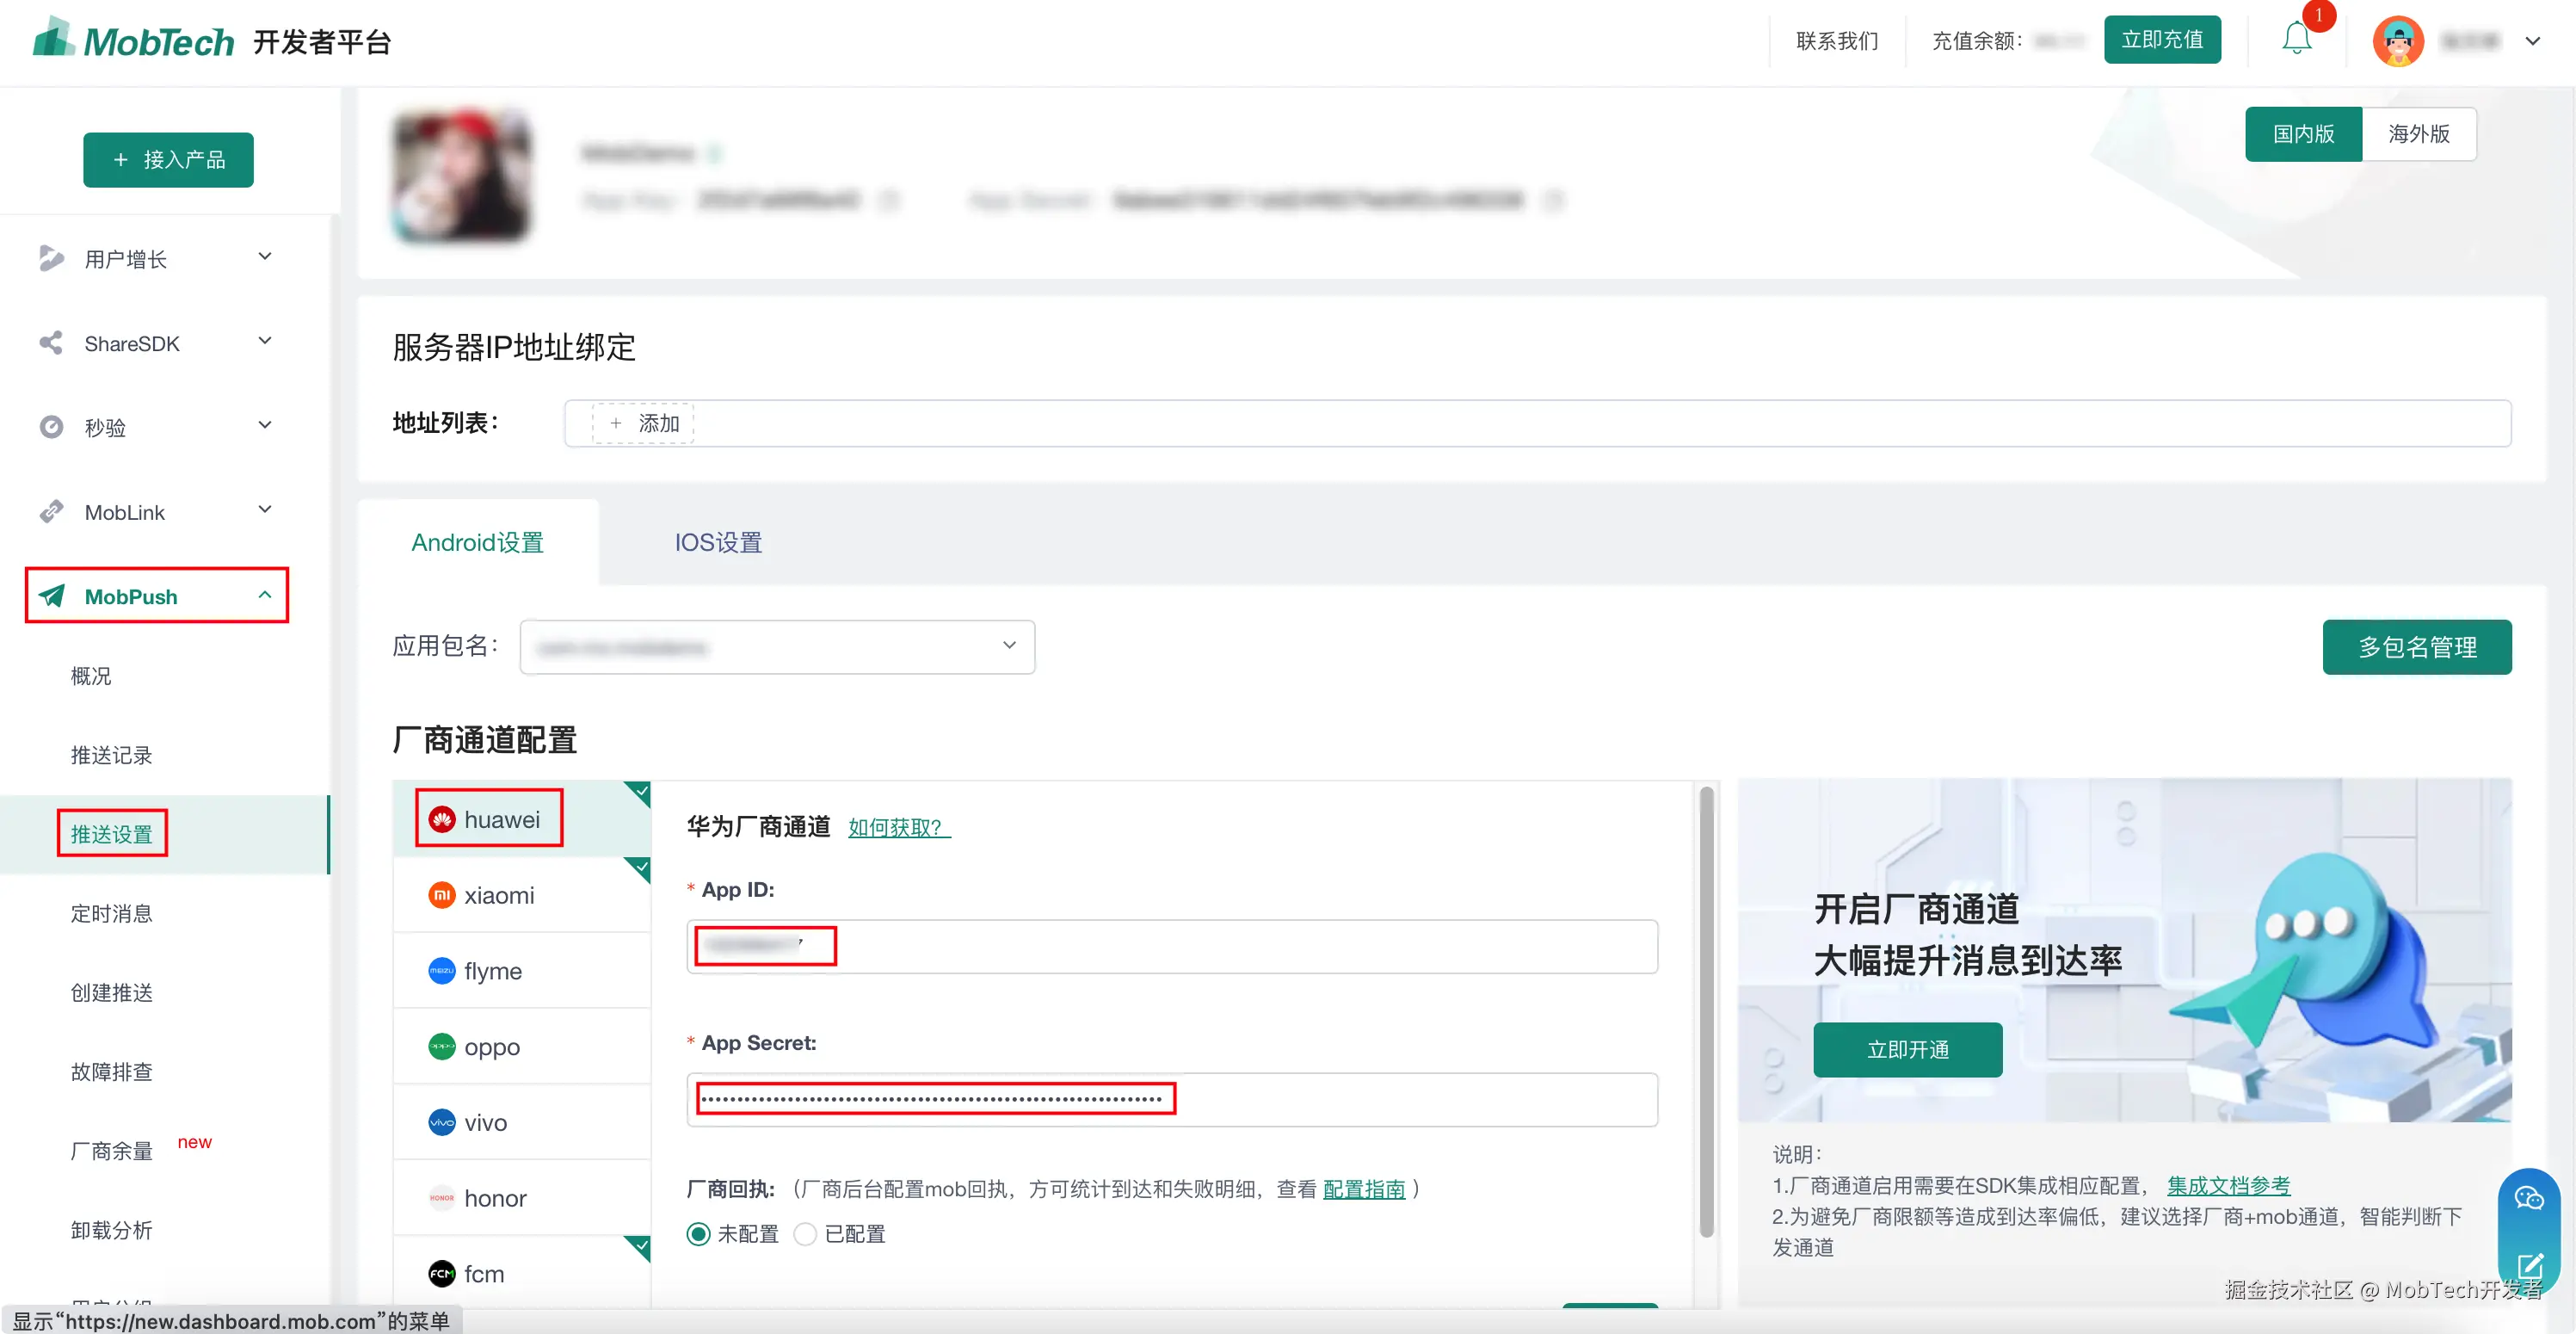Select the flyme vendor logo icon
The height and width of the screenshot is (1334, 2576).
pyautogui.click(x=441, y=971)
